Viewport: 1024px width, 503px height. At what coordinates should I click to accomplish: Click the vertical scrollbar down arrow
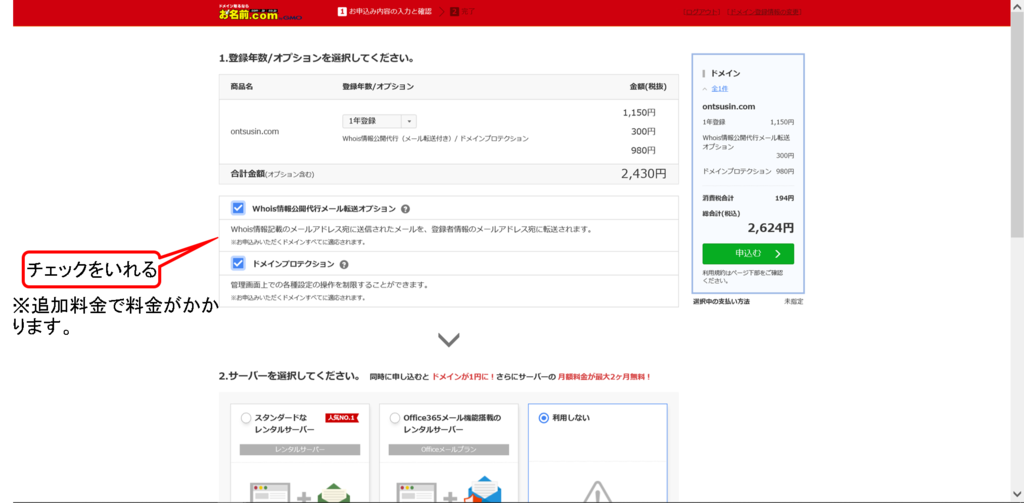point(1017,495)
